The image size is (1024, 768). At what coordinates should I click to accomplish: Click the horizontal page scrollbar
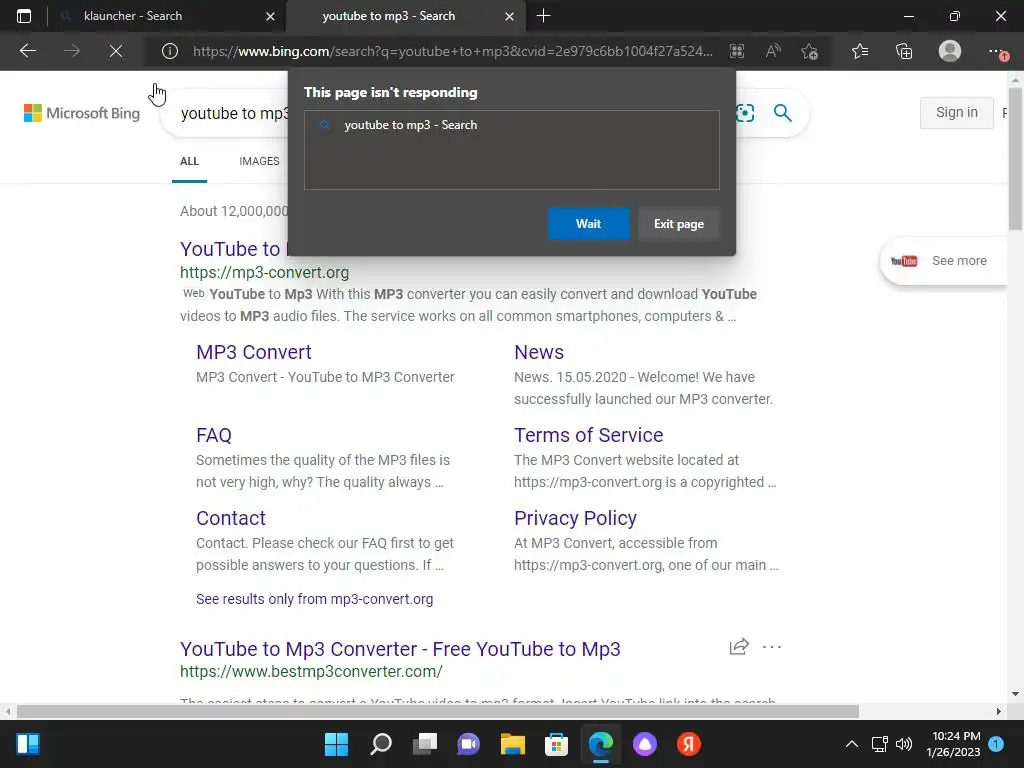(x=438, y=711)
